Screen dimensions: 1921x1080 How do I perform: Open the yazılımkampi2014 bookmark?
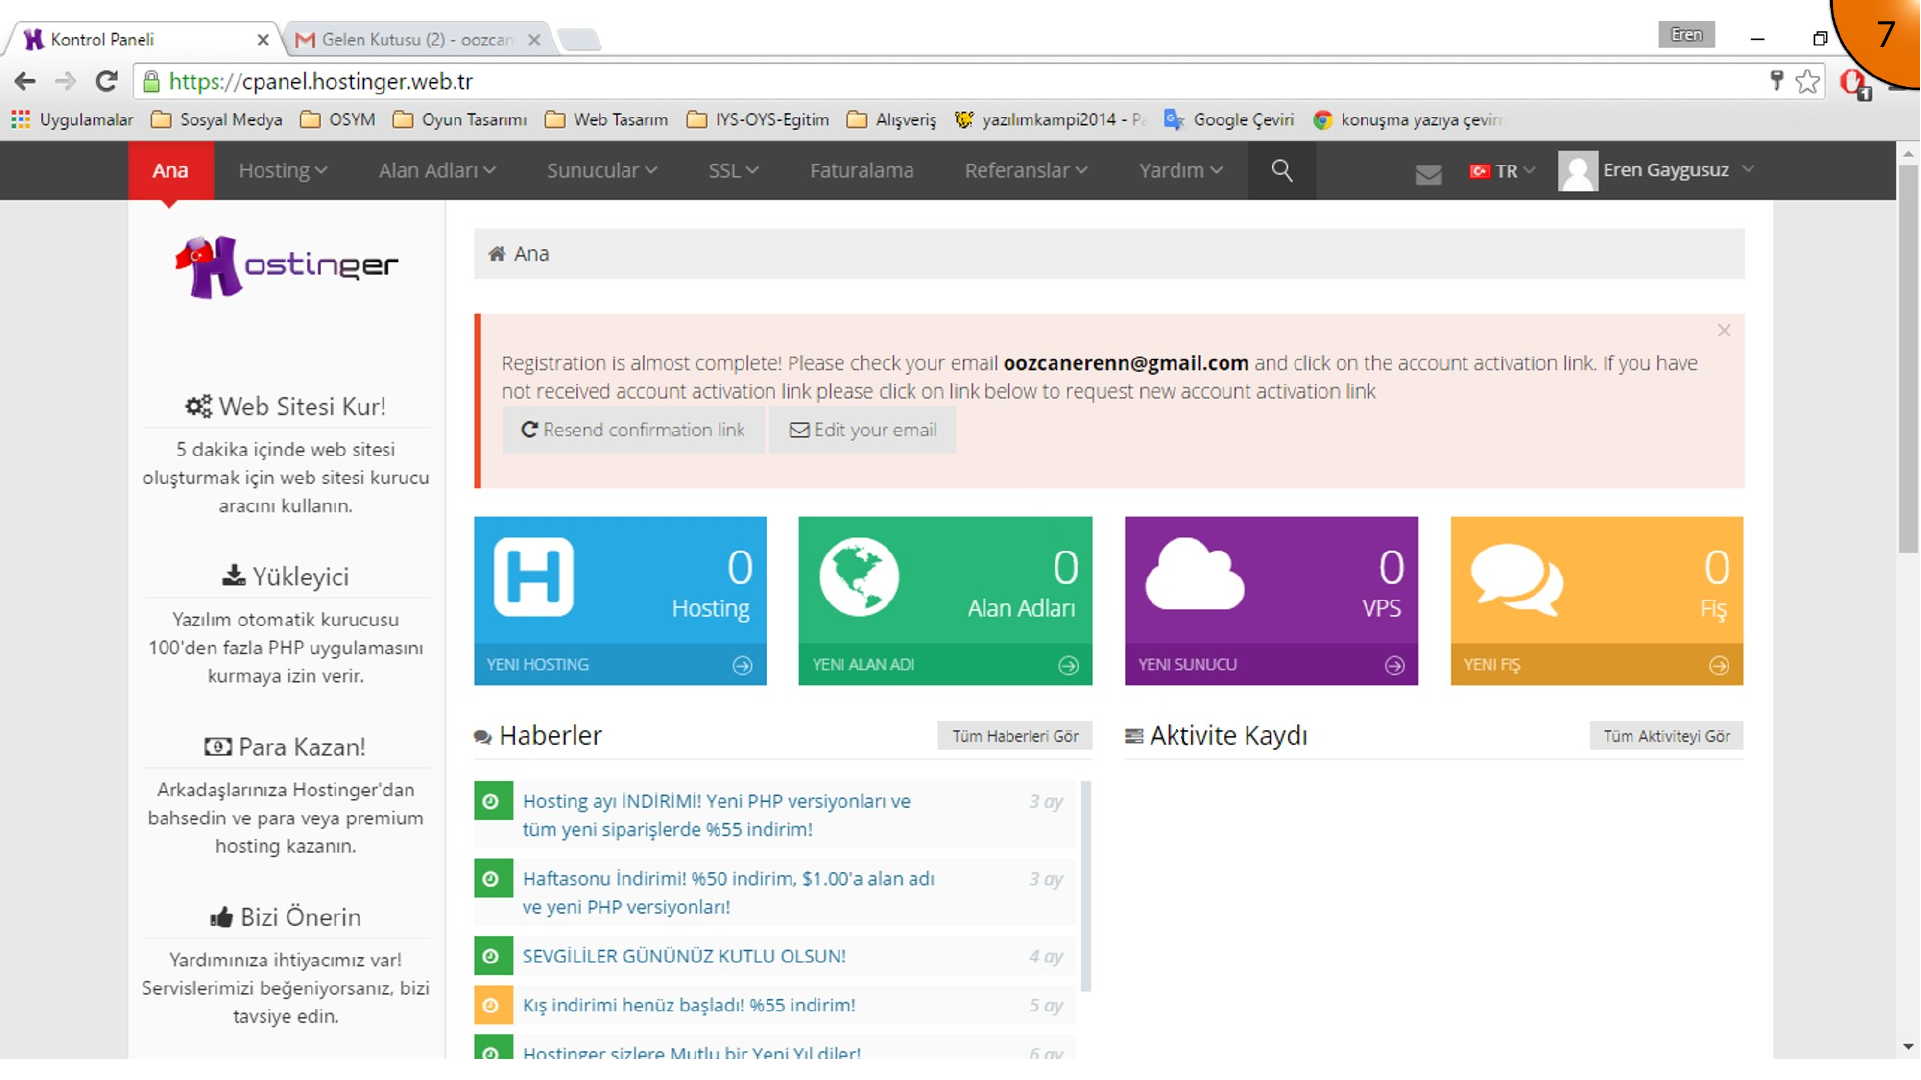[x=1050, y=120]
